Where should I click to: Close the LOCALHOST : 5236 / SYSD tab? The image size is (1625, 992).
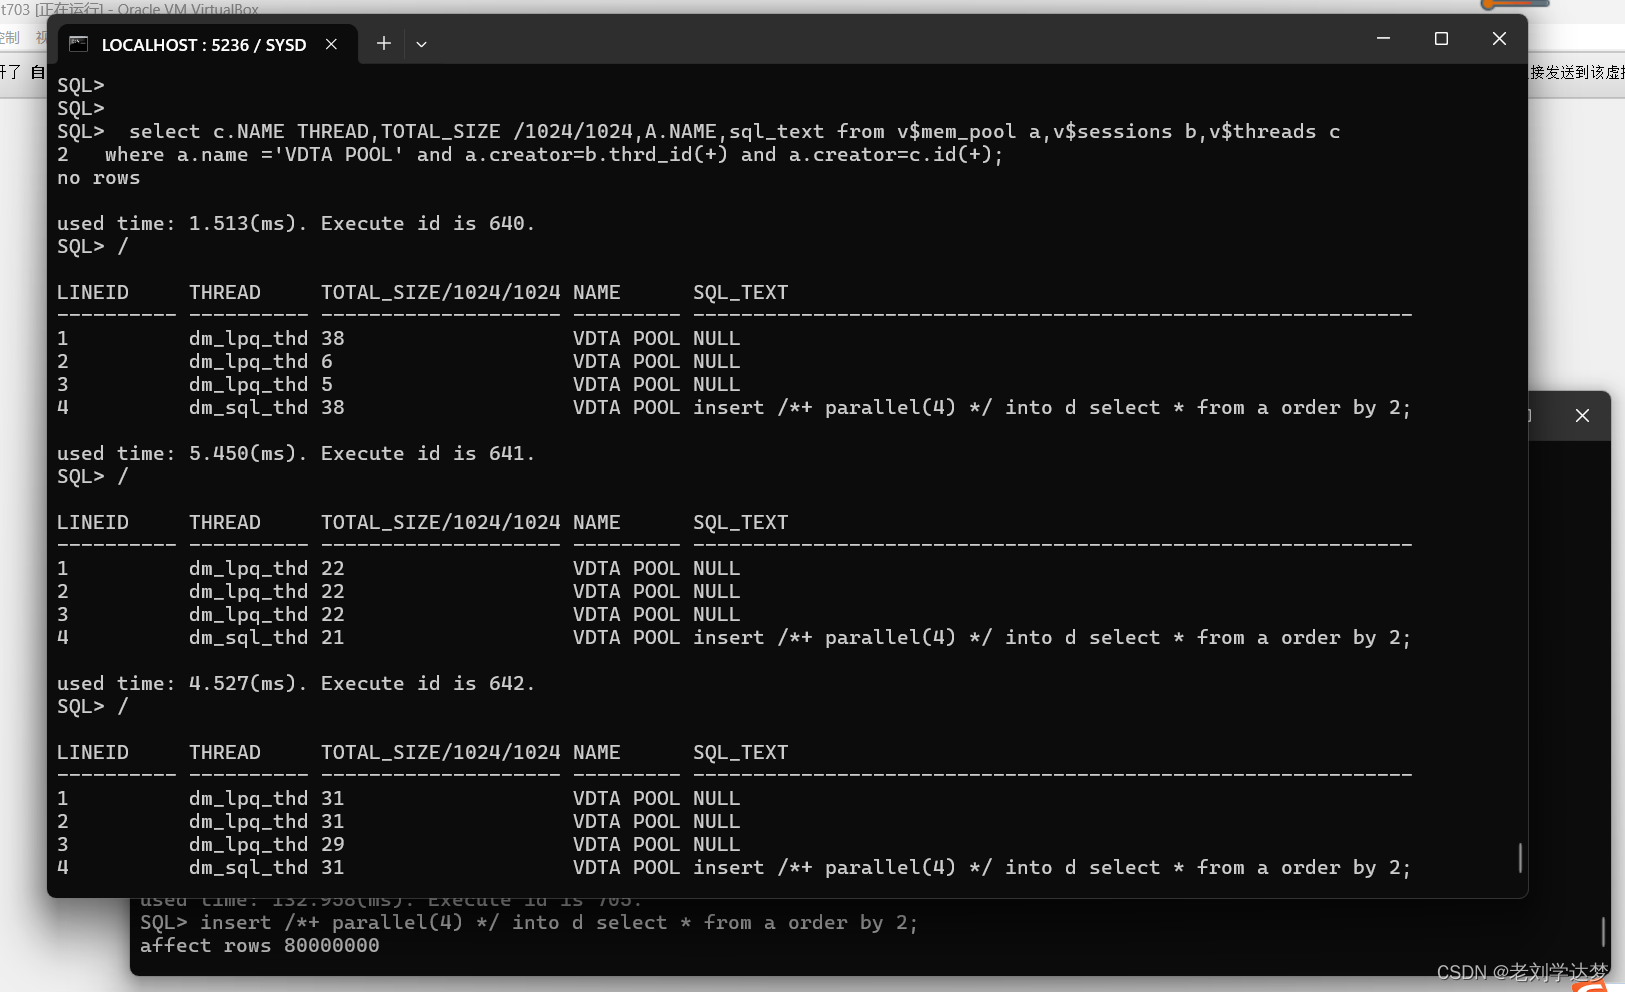[x=332, y=44]
